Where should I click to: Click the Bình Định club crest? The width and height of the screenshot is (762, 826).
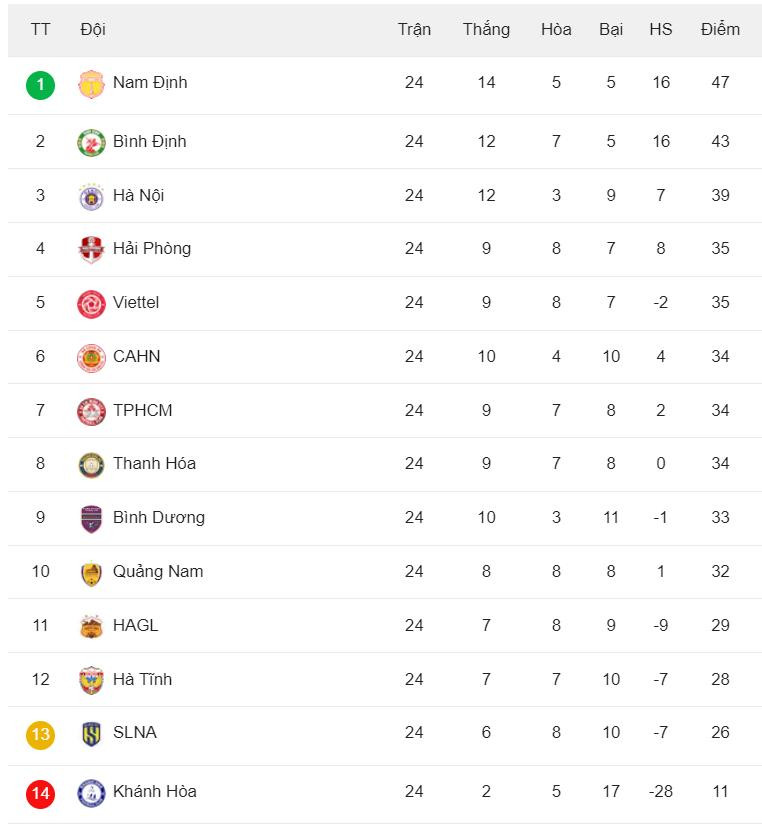91,143
